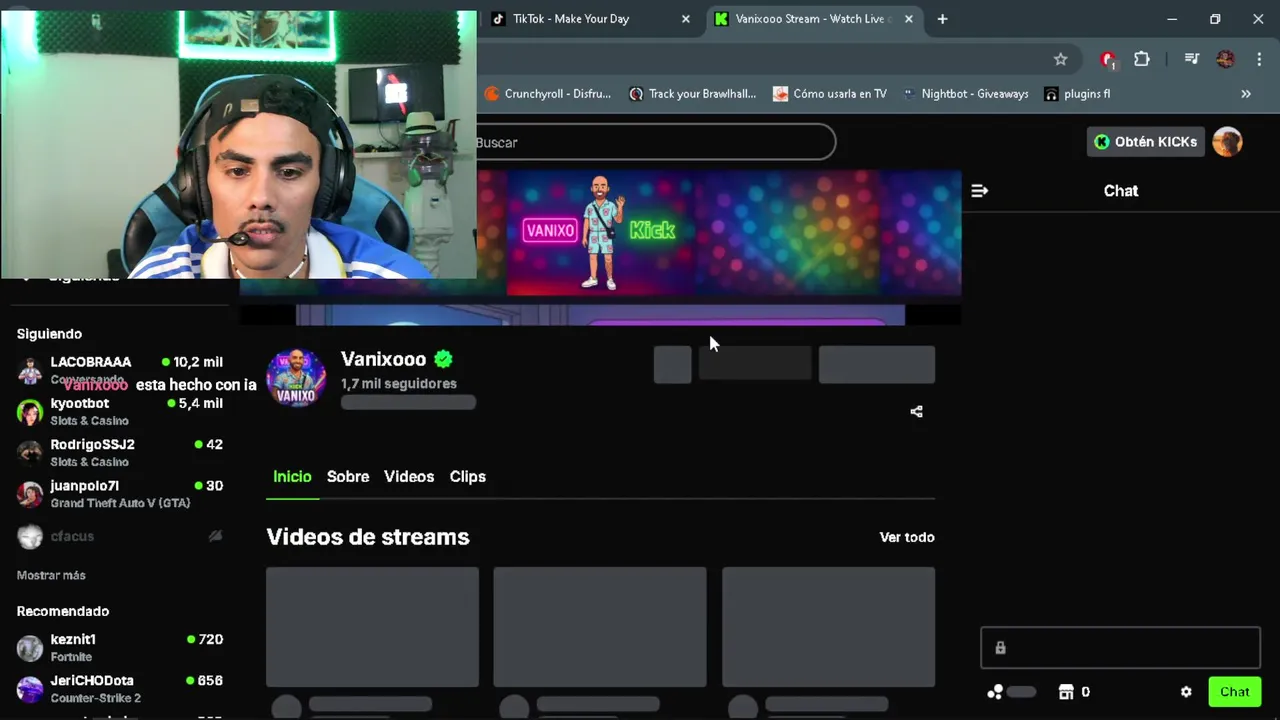The height and width of the screenshot is (720, 1280).
Task: Switch to the Clips tab
Action: (467, 477)
